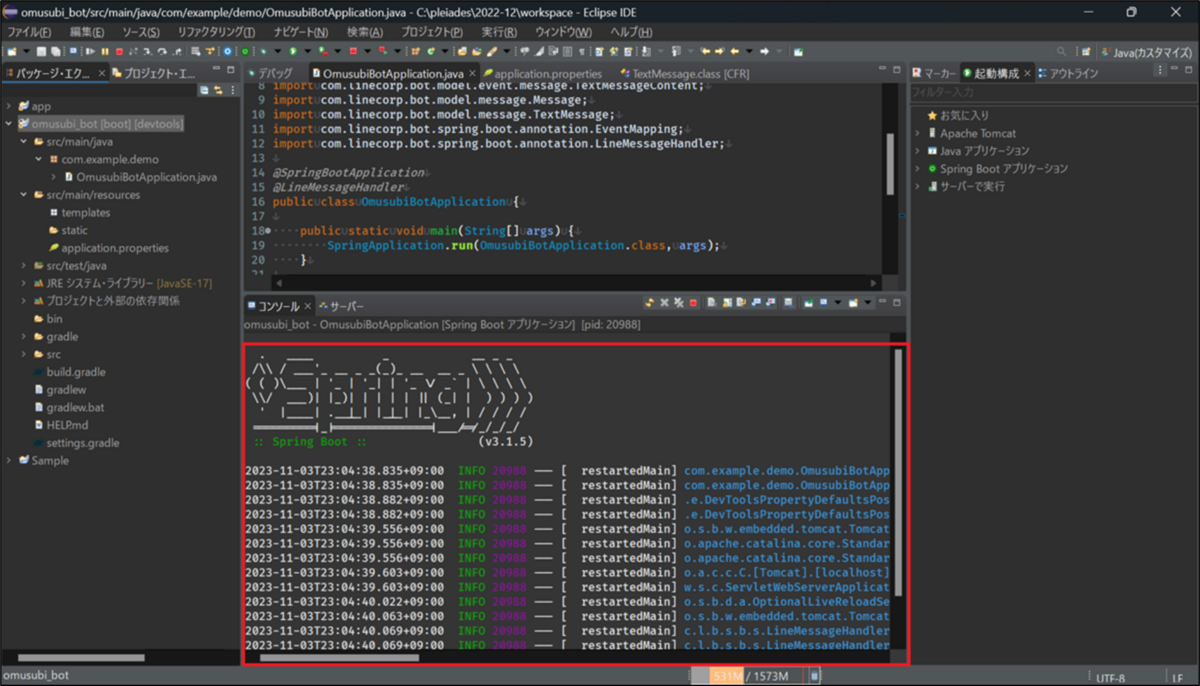Toggle Show Console on Standard Out change
1200x686 pixels.
coord(756,302)
